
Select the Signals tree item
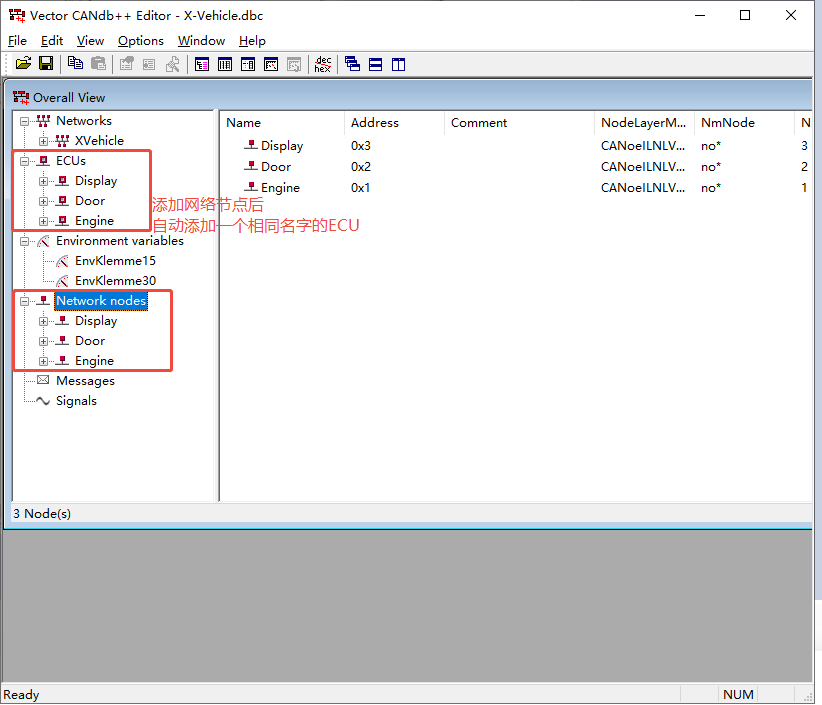coord(77,400)
